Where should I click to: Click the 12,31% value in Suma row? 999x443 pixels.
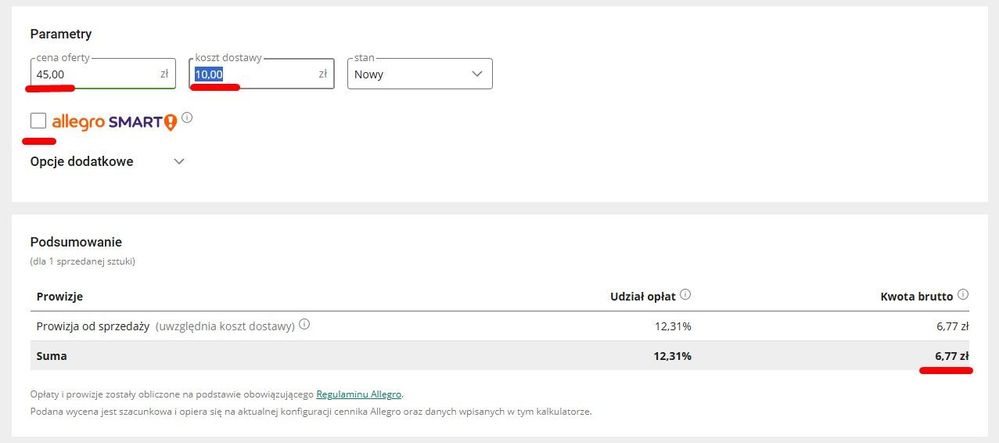pyautogui.click(x=671, y=355)
